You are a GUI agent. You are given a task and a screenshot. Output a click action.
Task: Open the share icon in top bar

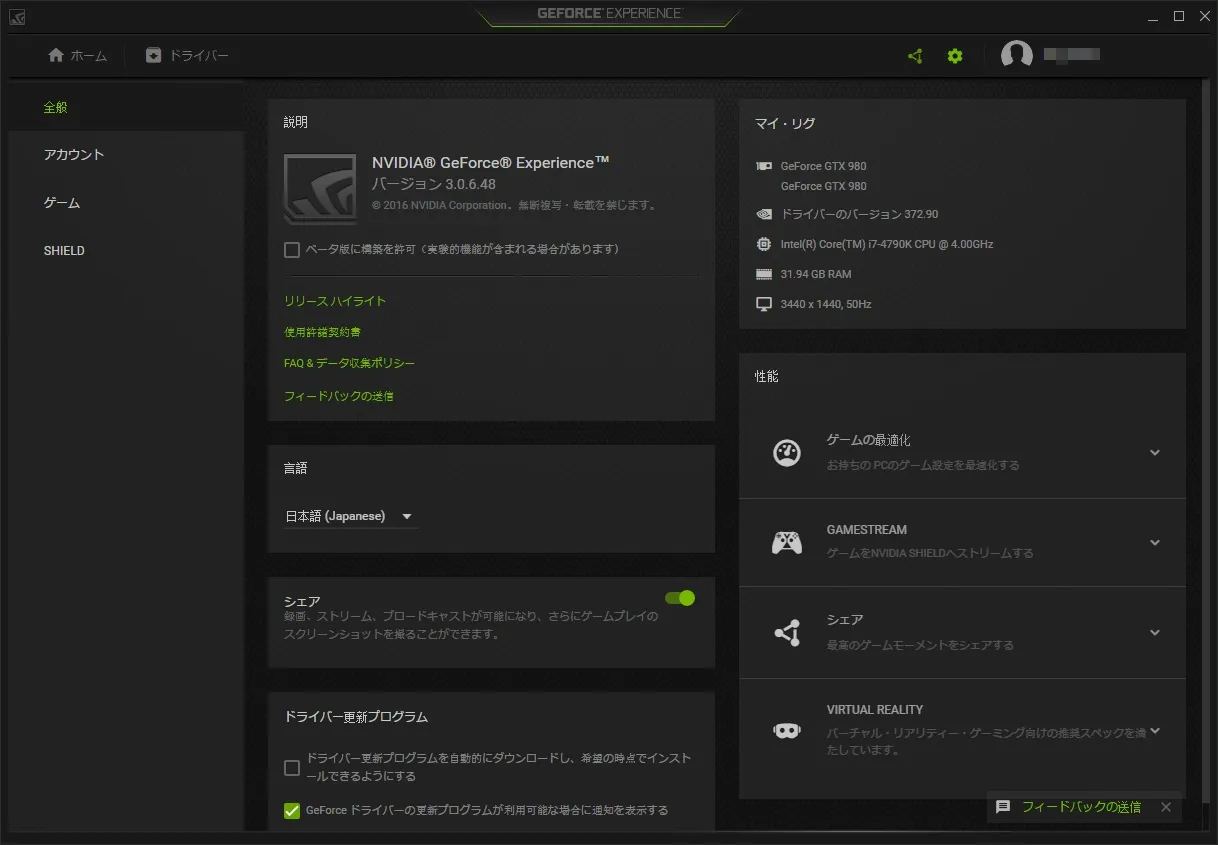[915, 56]
